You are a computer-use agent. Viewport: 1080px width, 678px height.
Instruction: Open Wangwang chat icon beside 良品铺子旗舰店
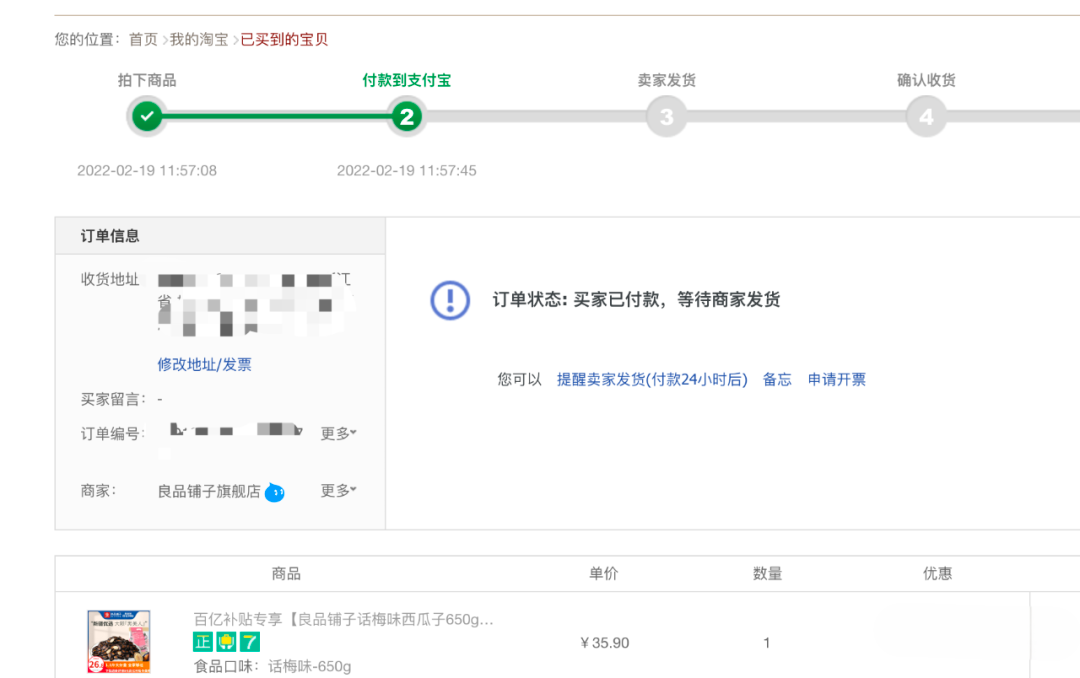pyautogui.click(x=274, y=492)
